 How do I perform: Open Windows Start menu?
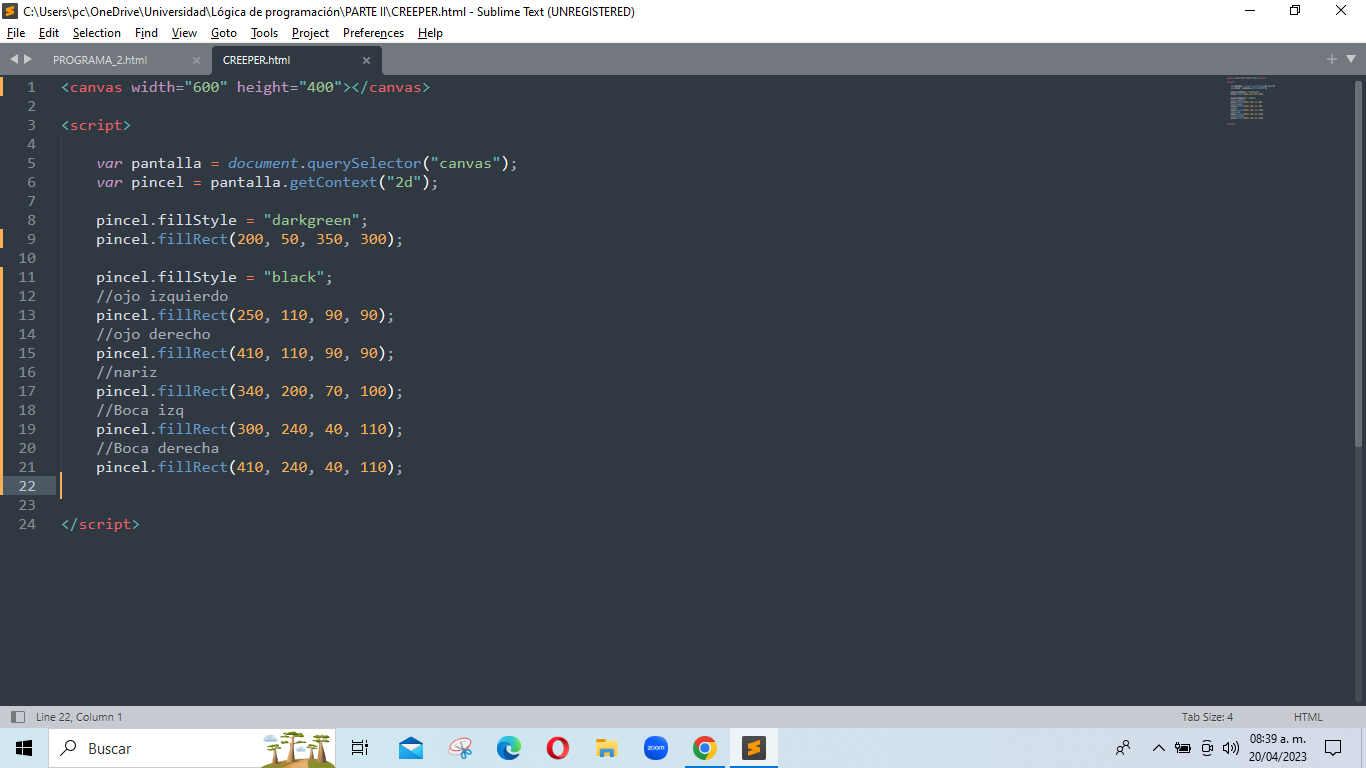[24, 748]
